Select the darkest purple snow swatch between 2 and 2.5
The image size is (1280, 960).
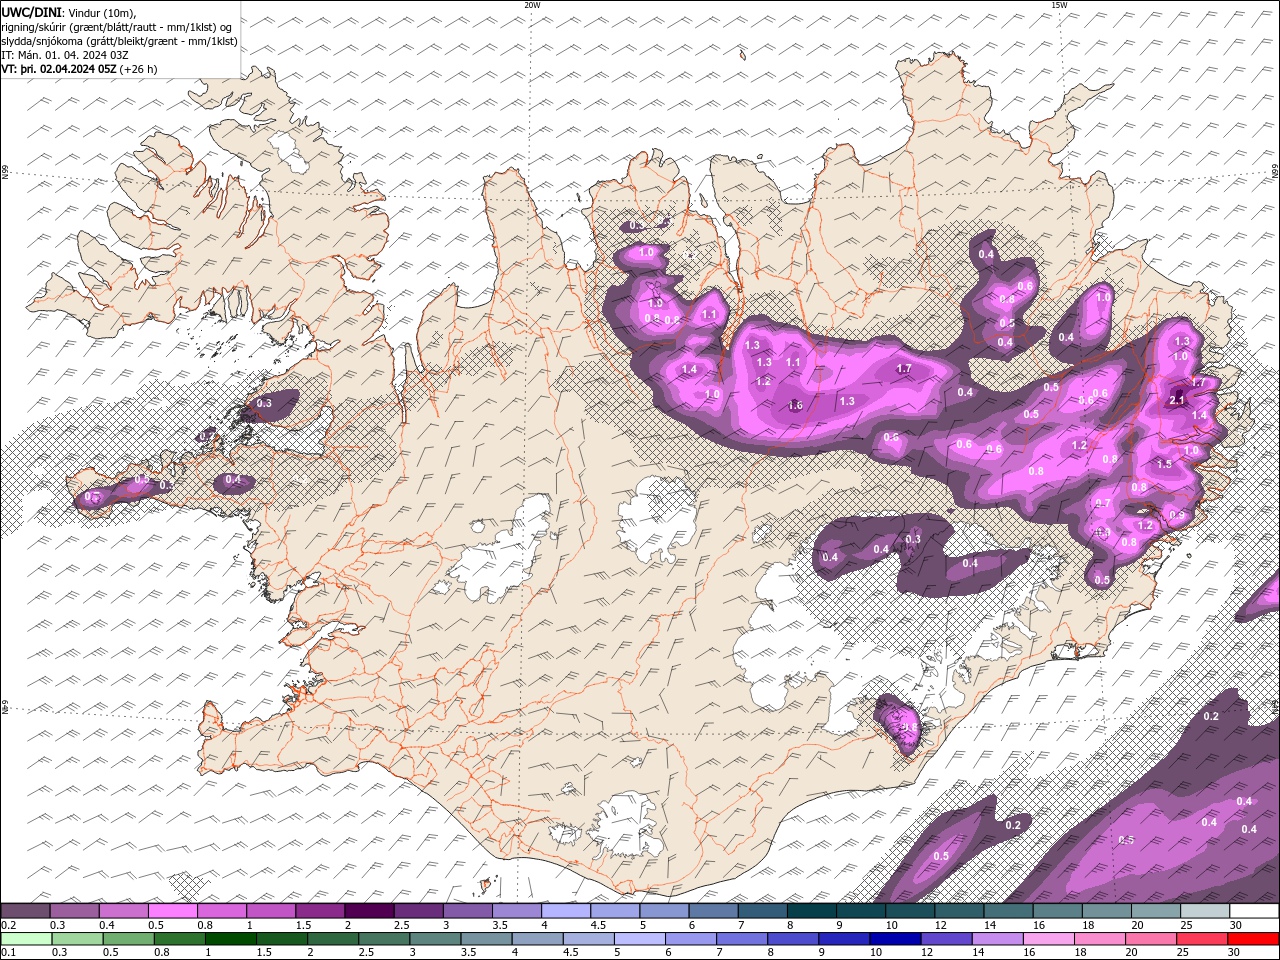tap(369, 911)
